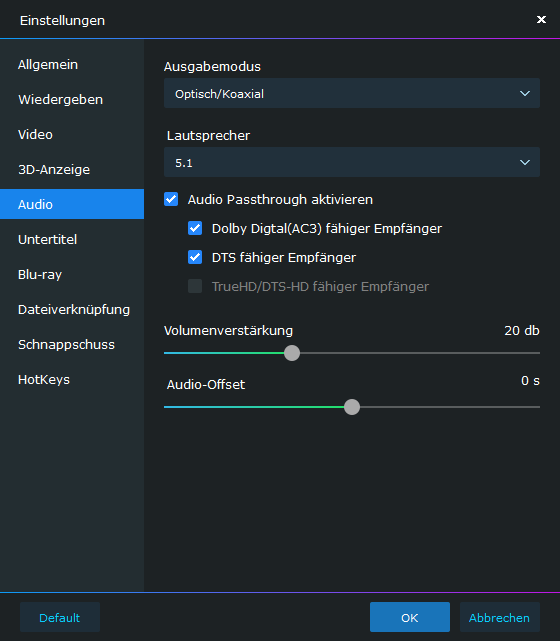The width and height of the screenshot is (560, 641).
Task: Cancel changes with Abbrechen
Action: [x=500, y=617]
